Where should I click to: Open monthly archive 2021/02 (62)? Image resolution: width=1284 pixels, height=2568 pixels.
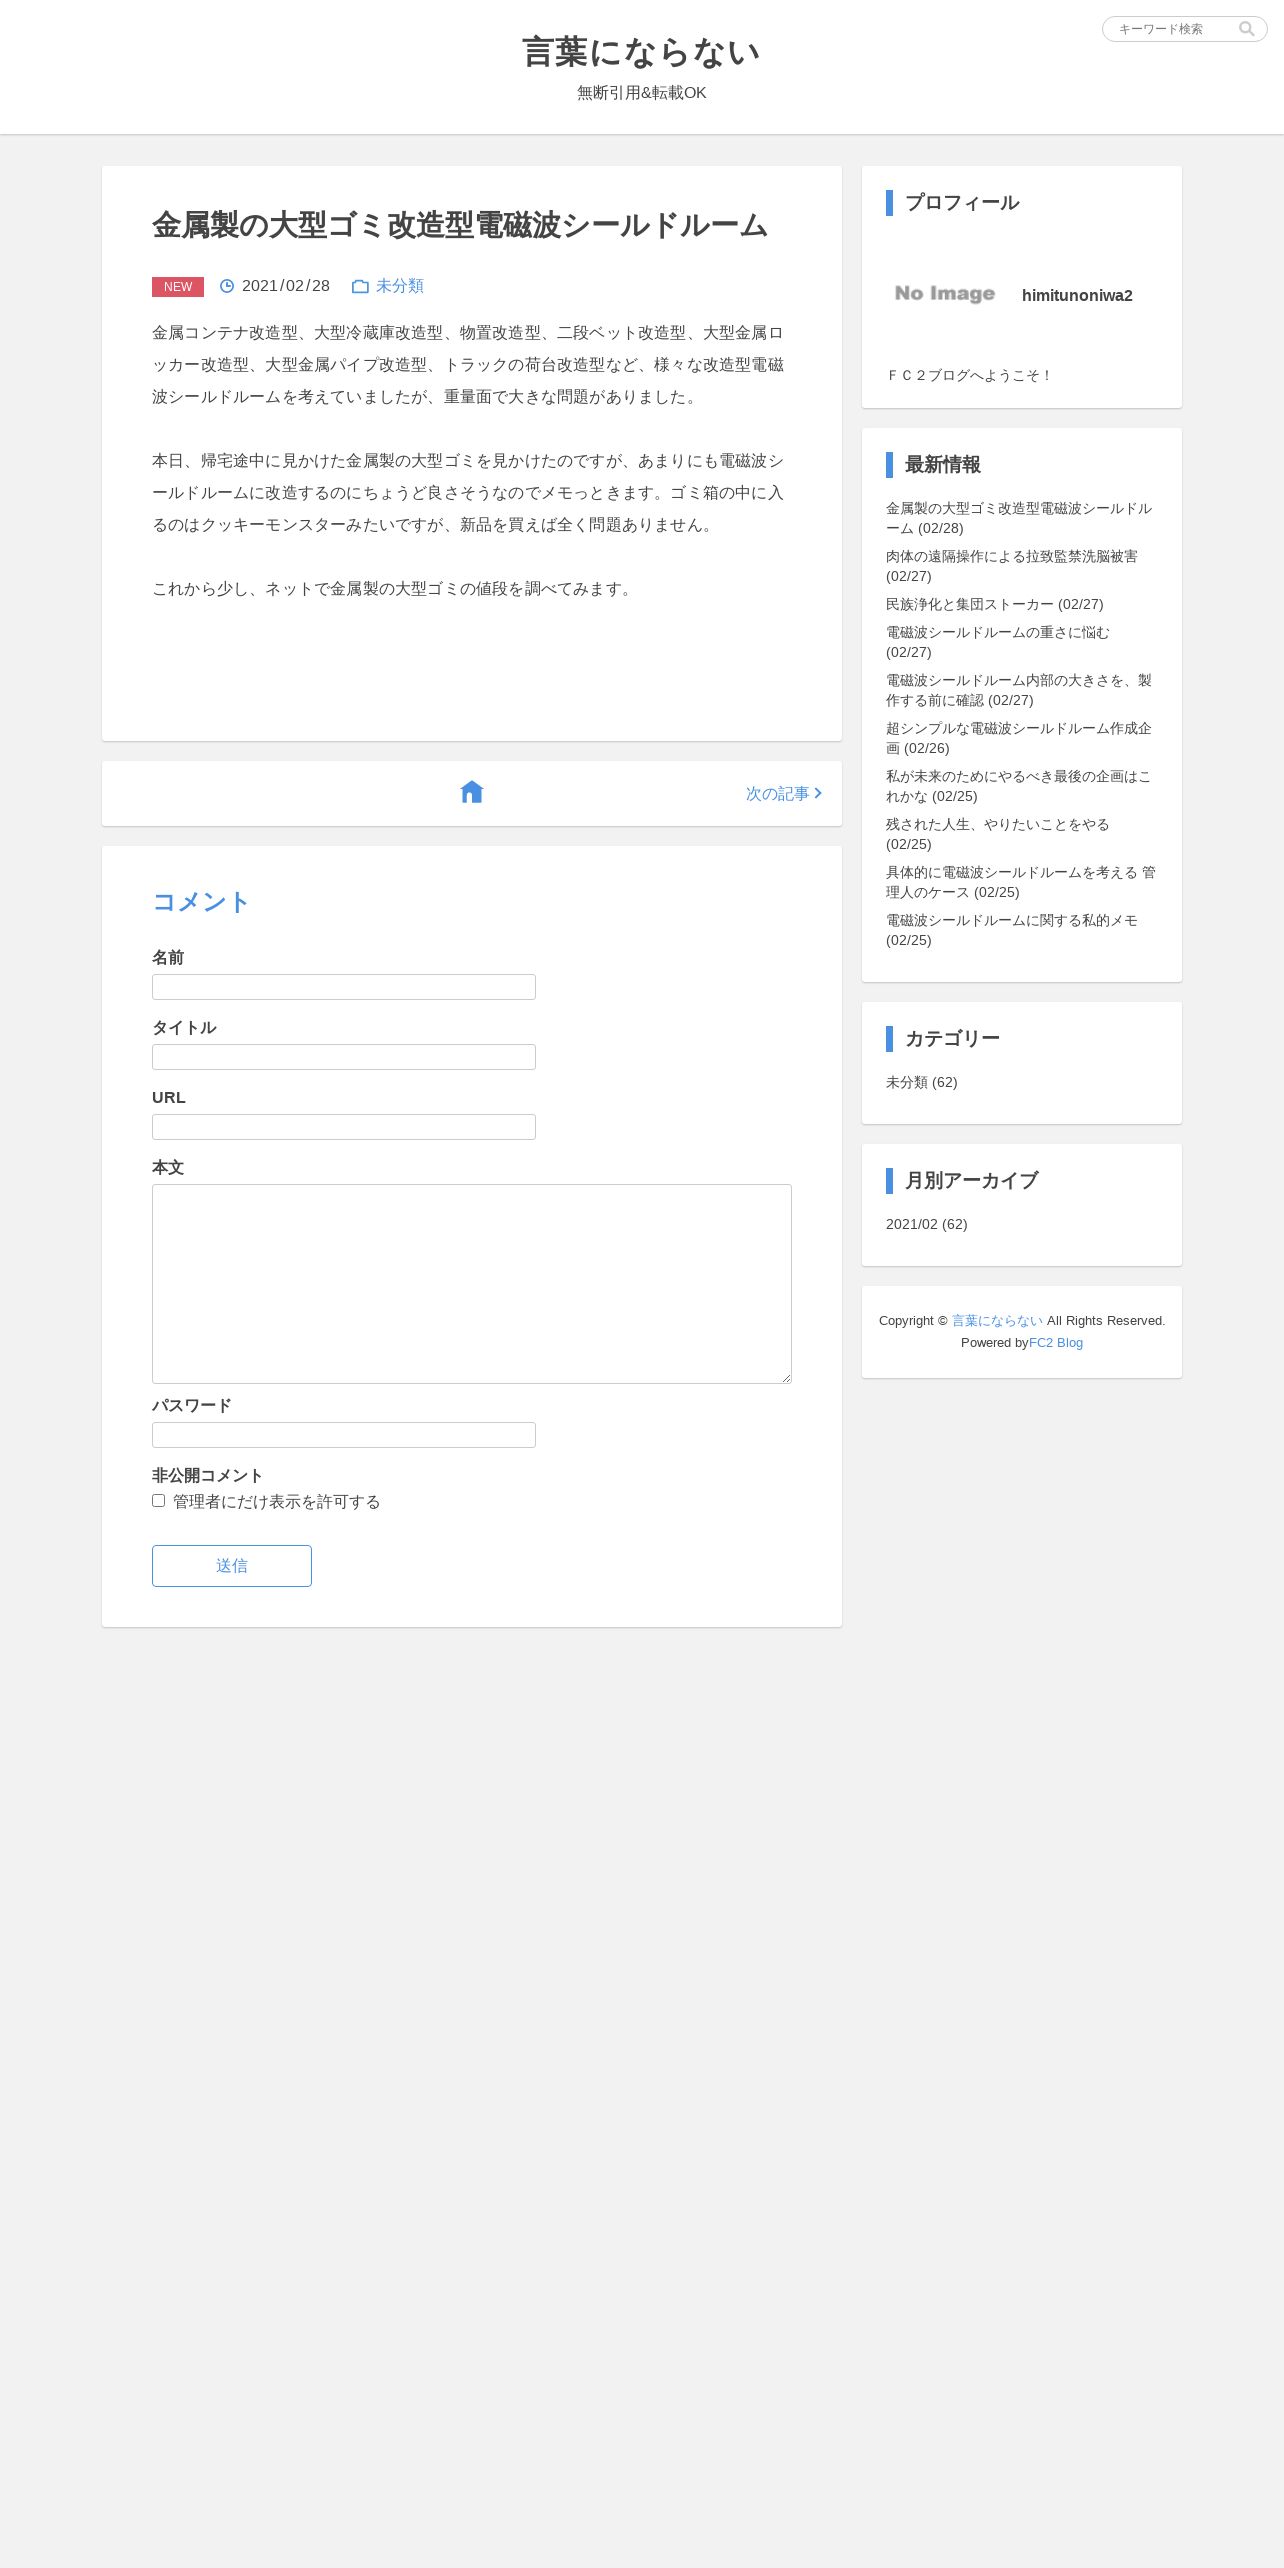[x=927, y=1224]
